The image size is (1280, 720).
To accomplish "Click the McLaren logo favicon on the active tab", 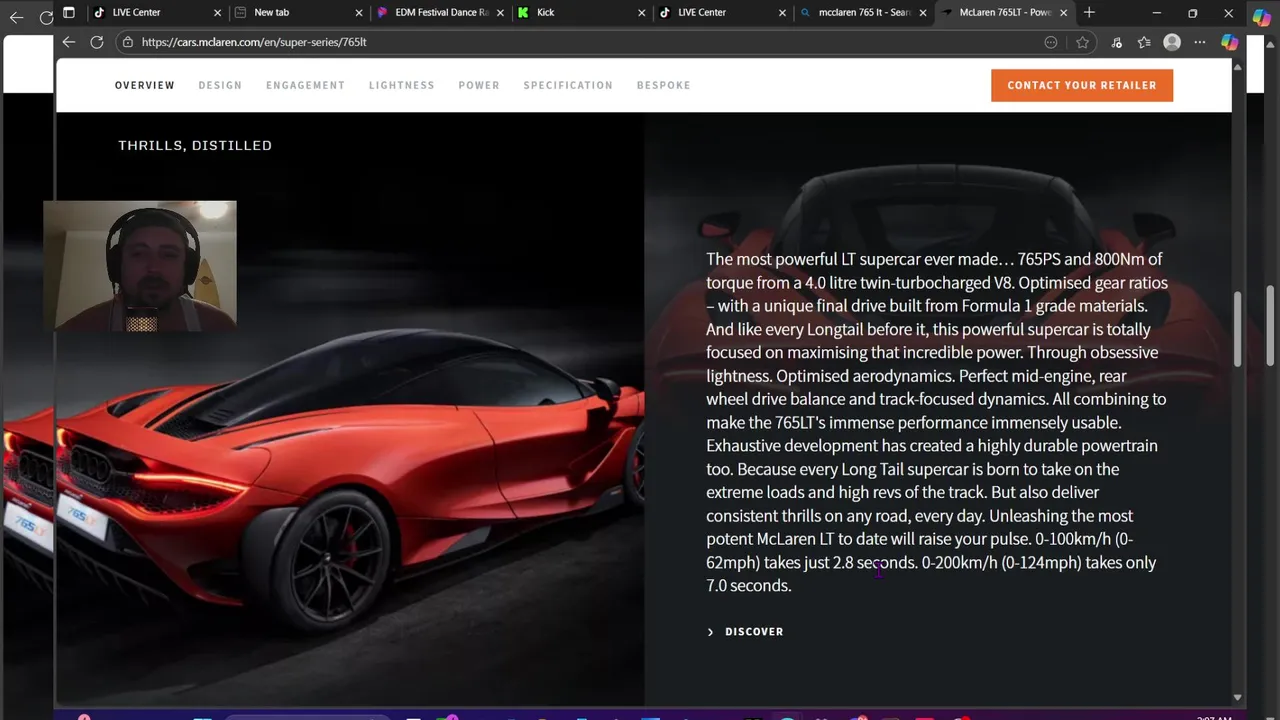I will [x=946, y=13].
